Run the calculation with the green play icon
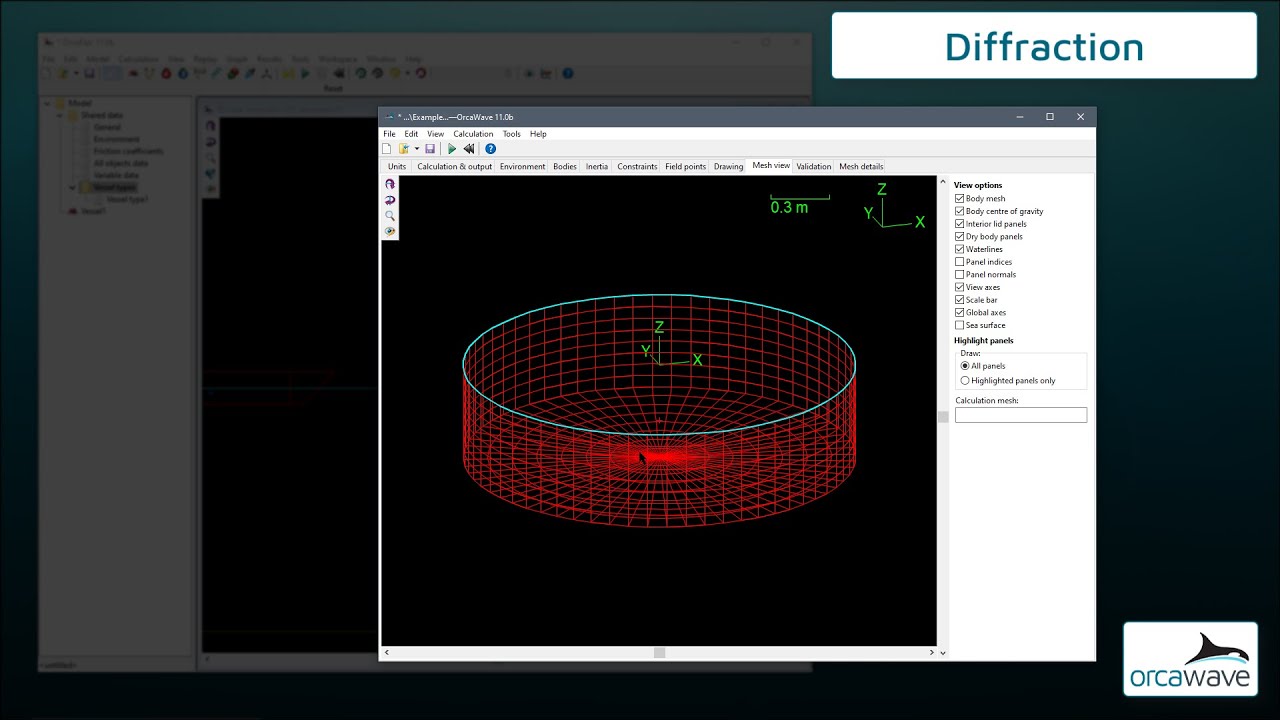 coord(452,149)
